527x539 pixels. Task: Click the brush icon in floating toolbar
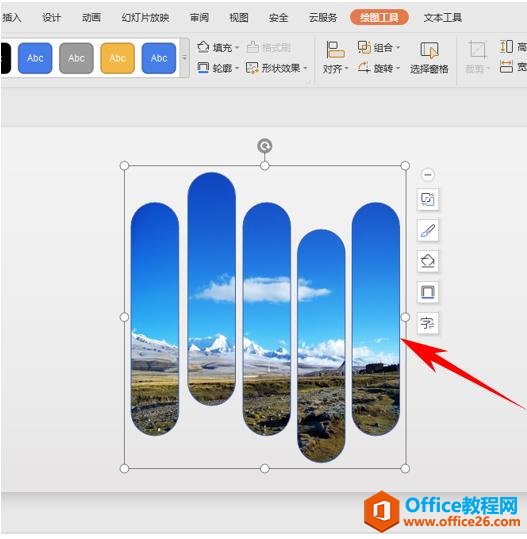tap(428, 230)
